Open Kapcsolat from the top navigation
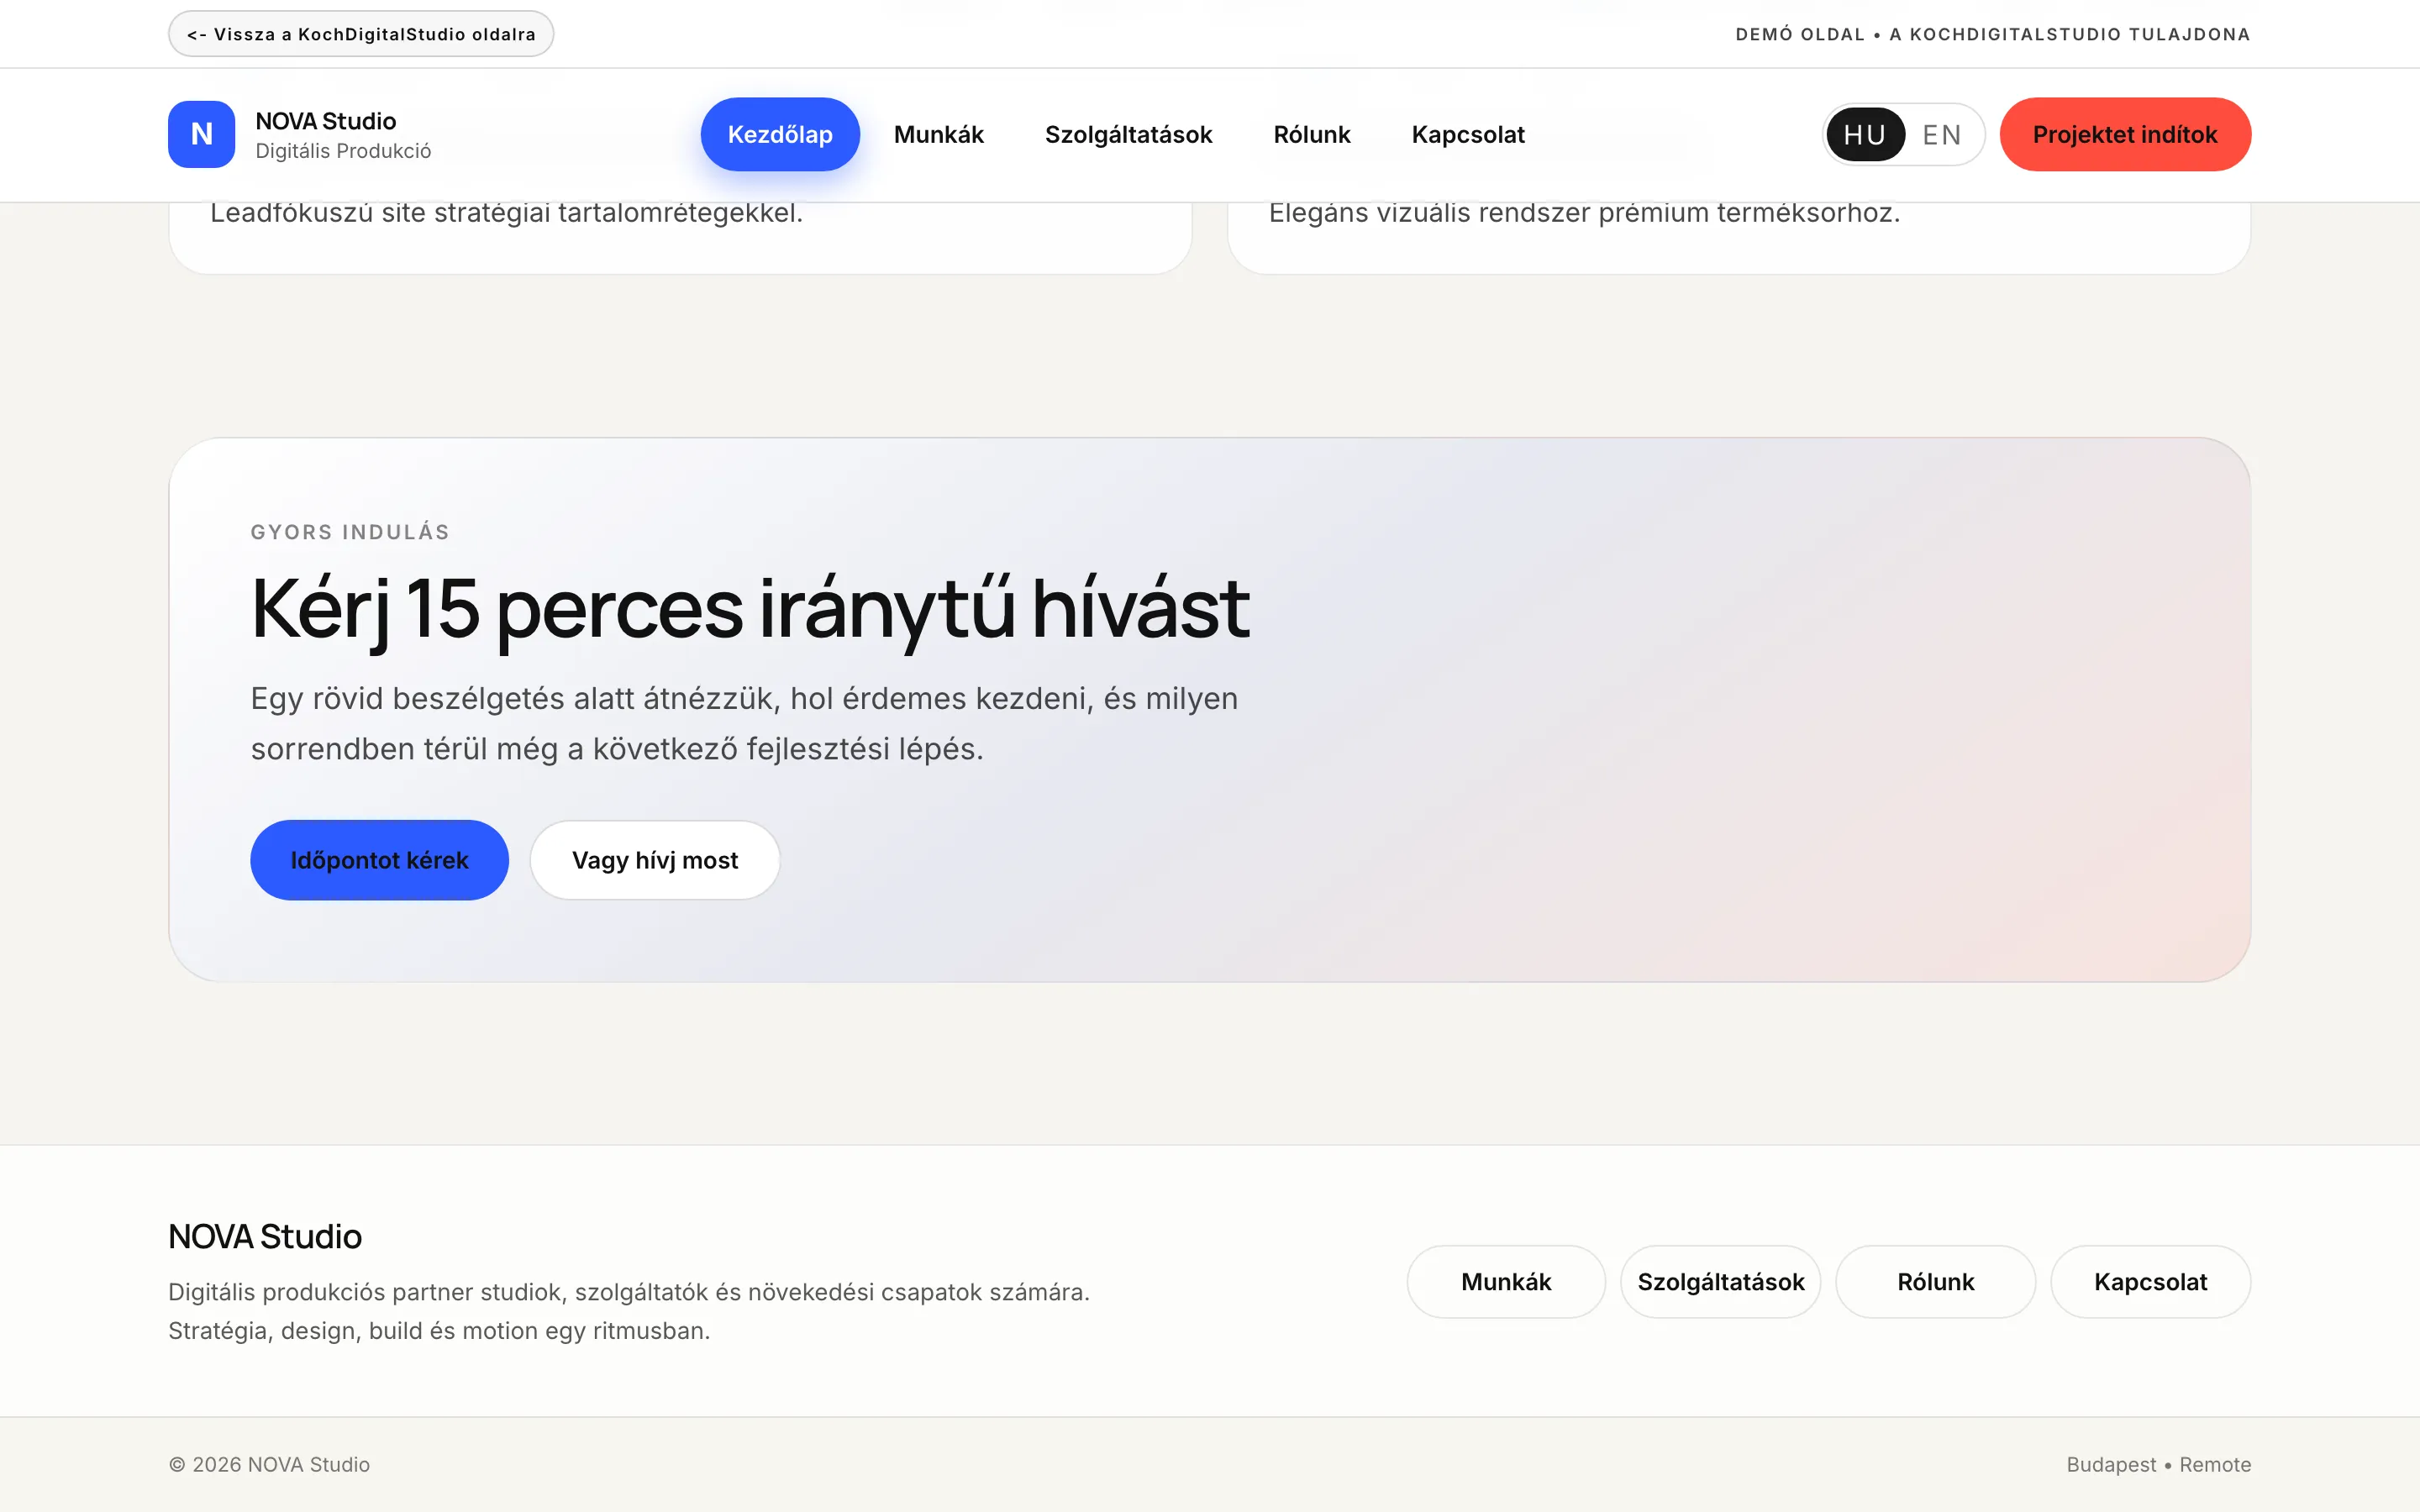The image size is (2420, 1512). pos(1468,134)
